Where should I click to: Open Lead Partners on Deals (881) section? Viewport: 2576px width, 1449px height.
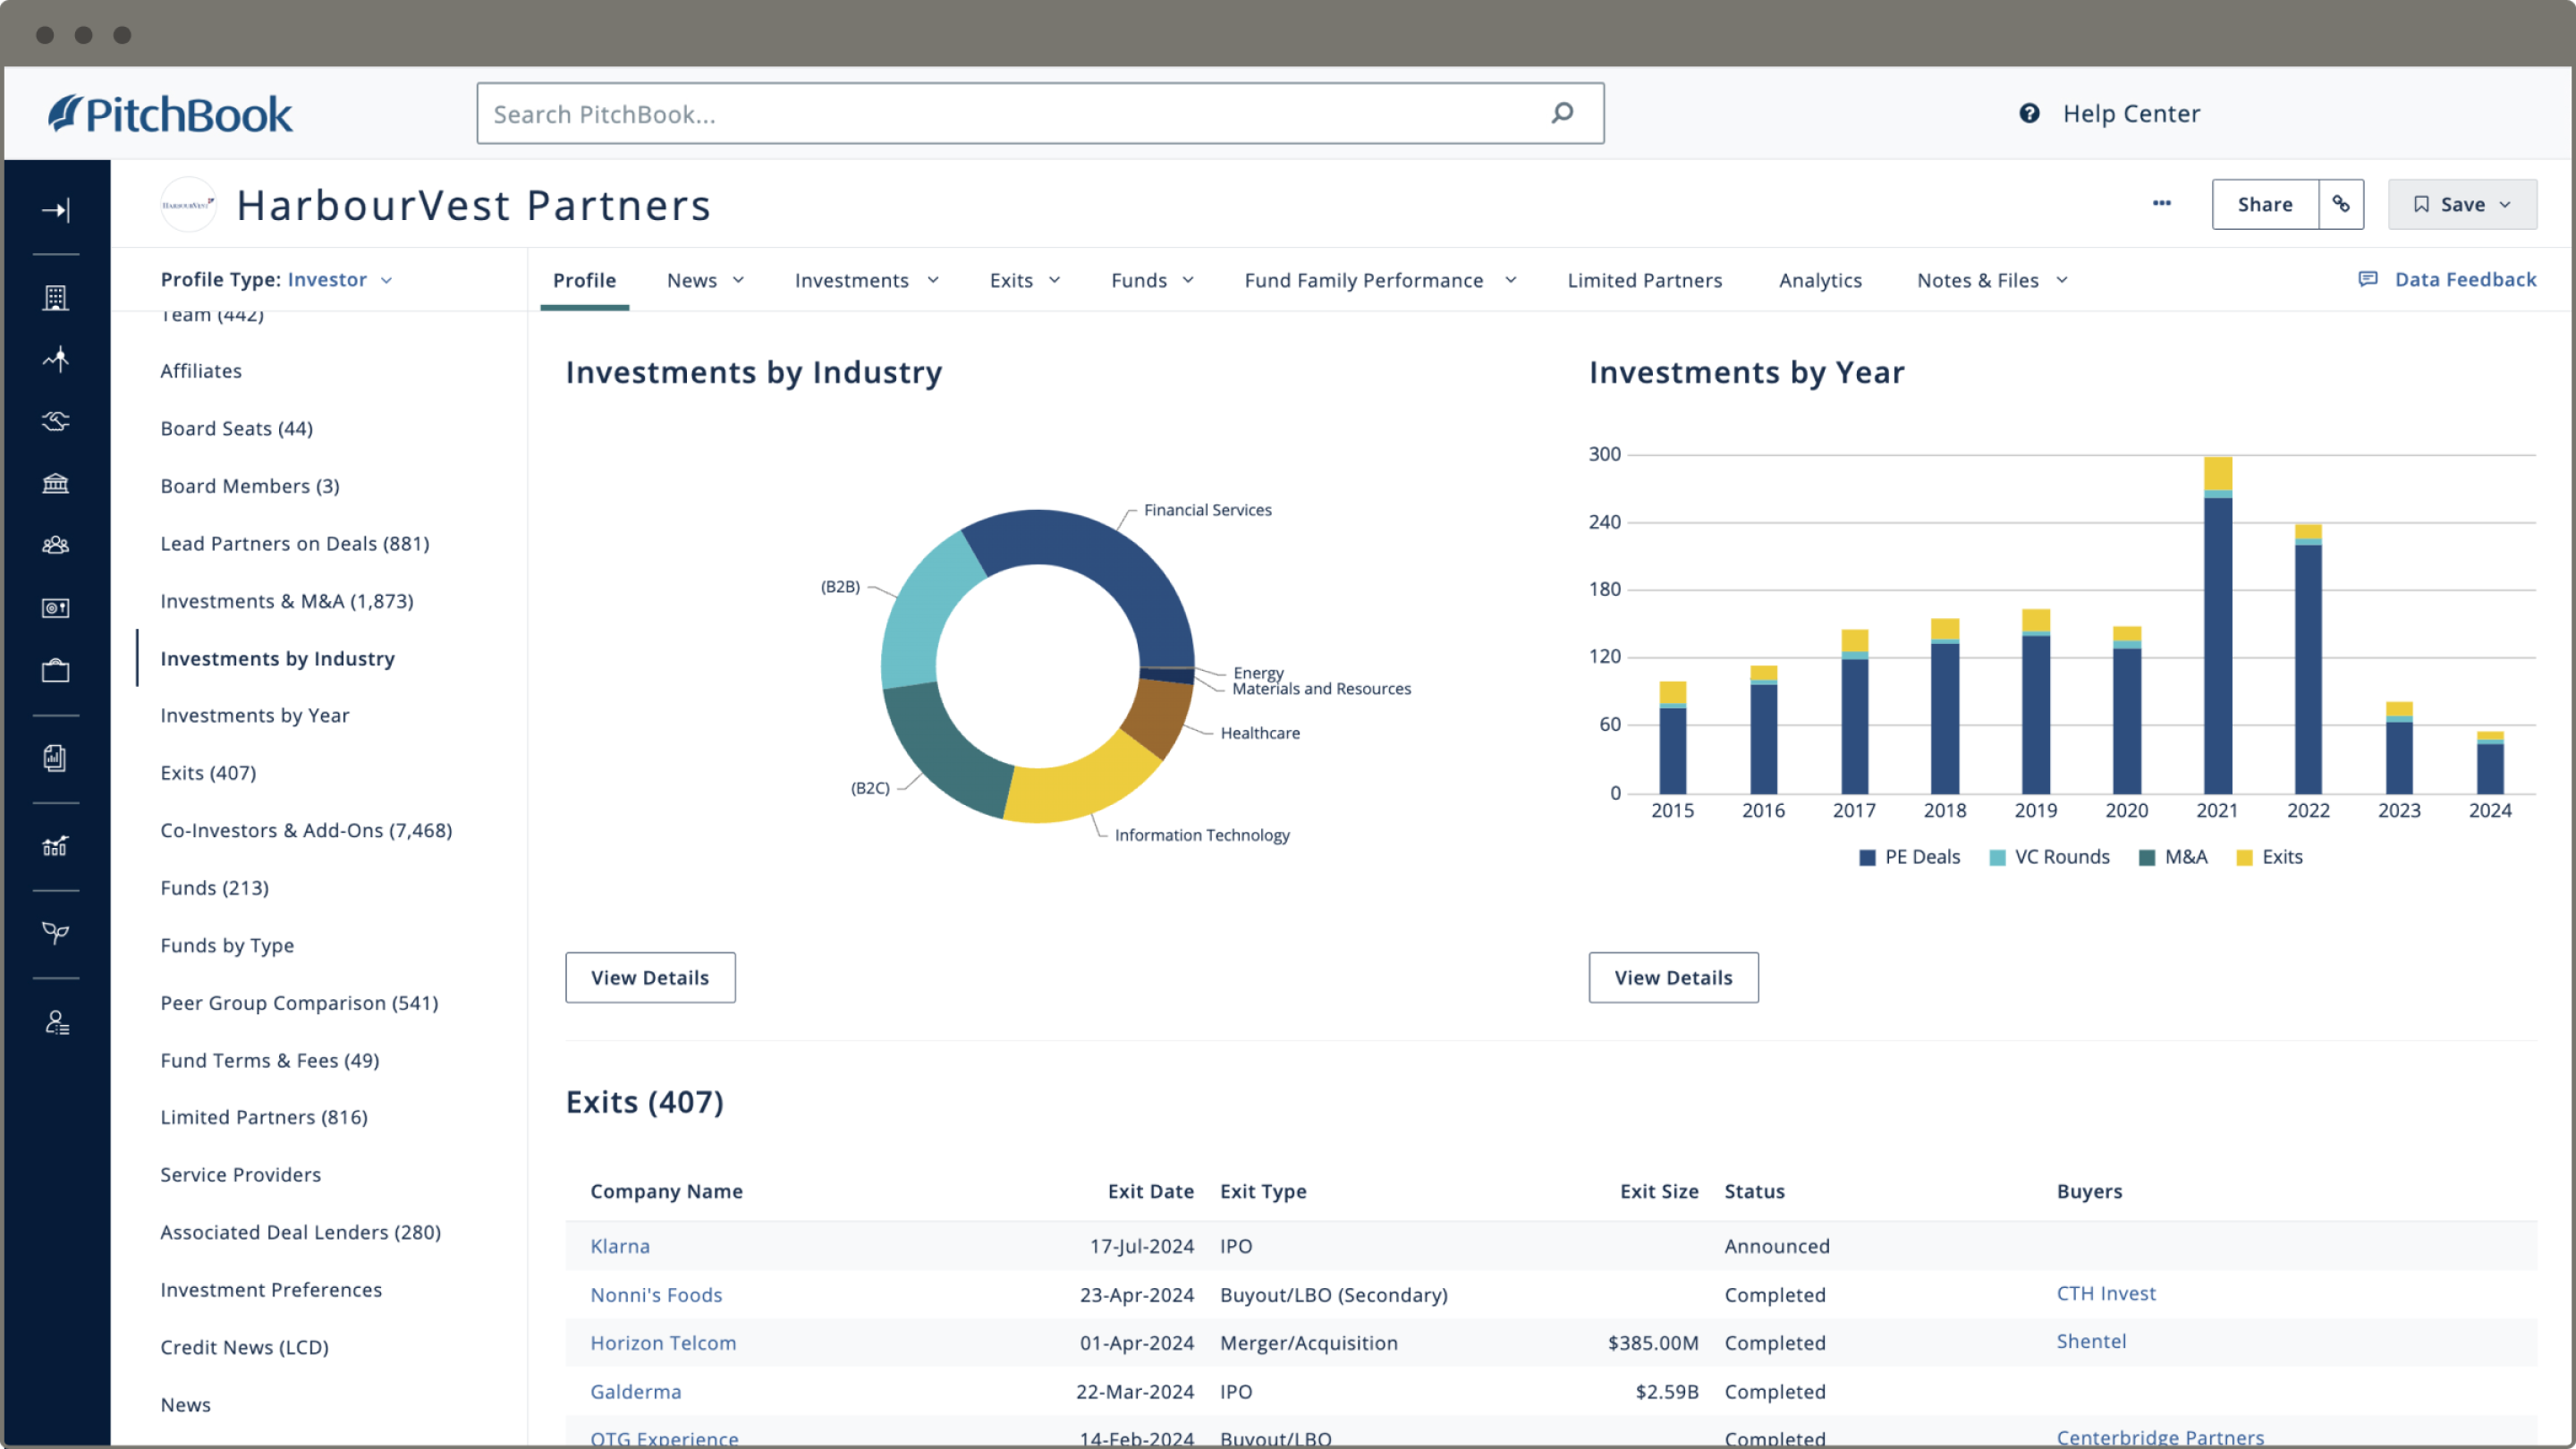294,544
